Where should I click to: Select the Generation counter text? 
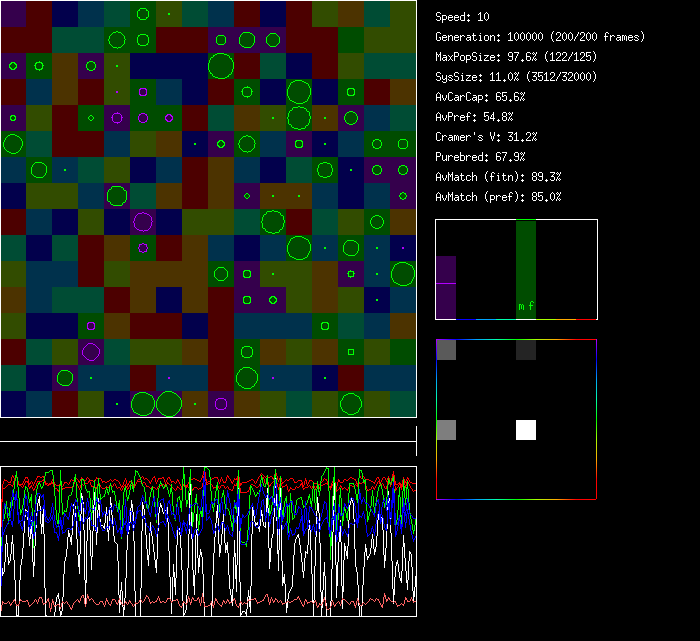click(x=540, y=37)
